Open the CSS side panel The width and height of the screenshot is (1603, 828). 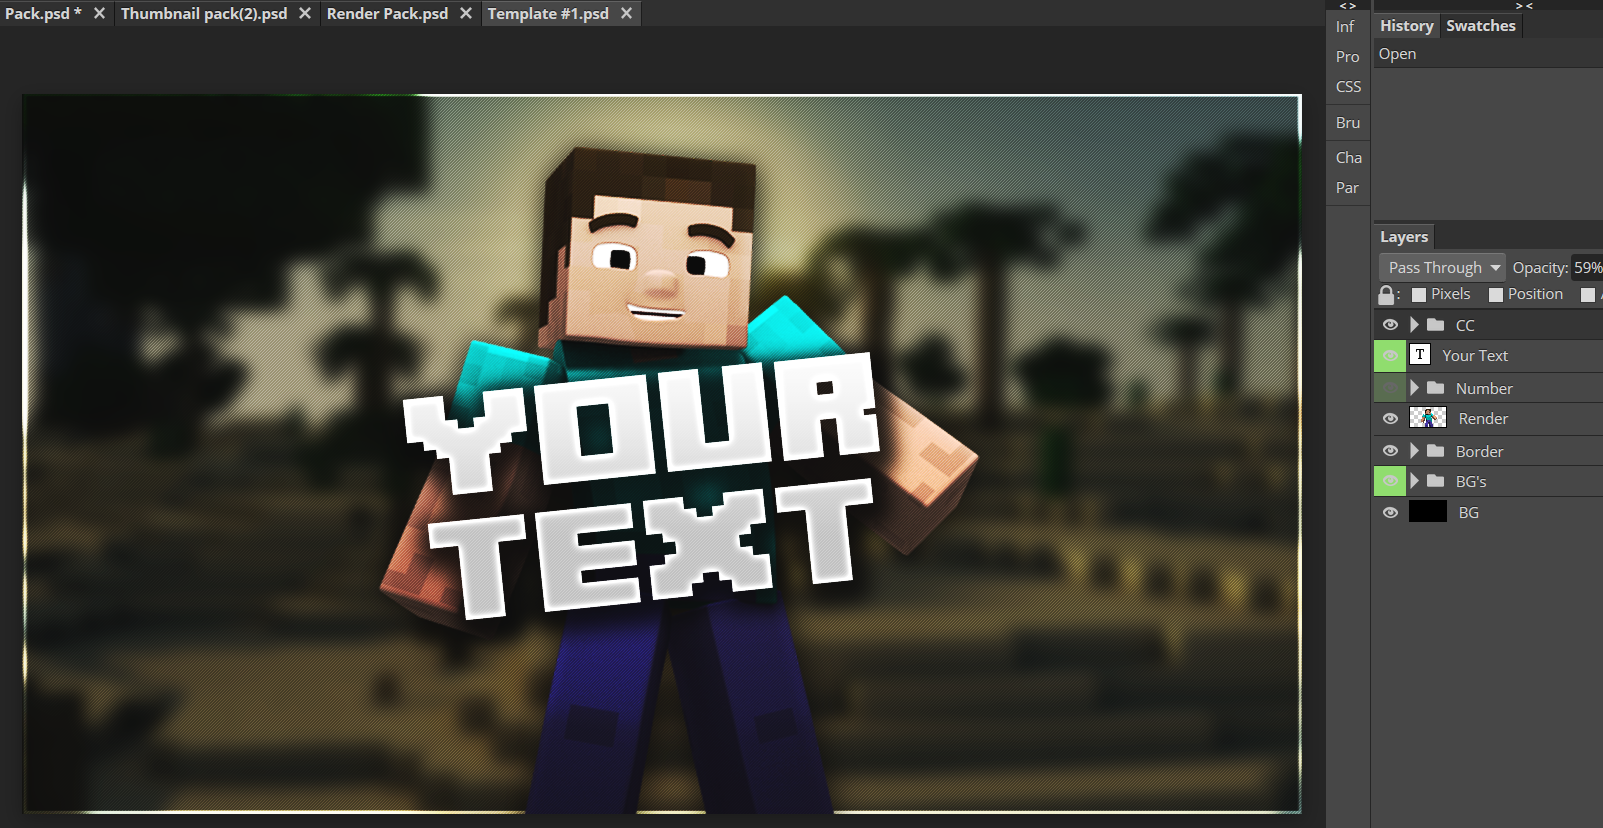pos(1348,87)
